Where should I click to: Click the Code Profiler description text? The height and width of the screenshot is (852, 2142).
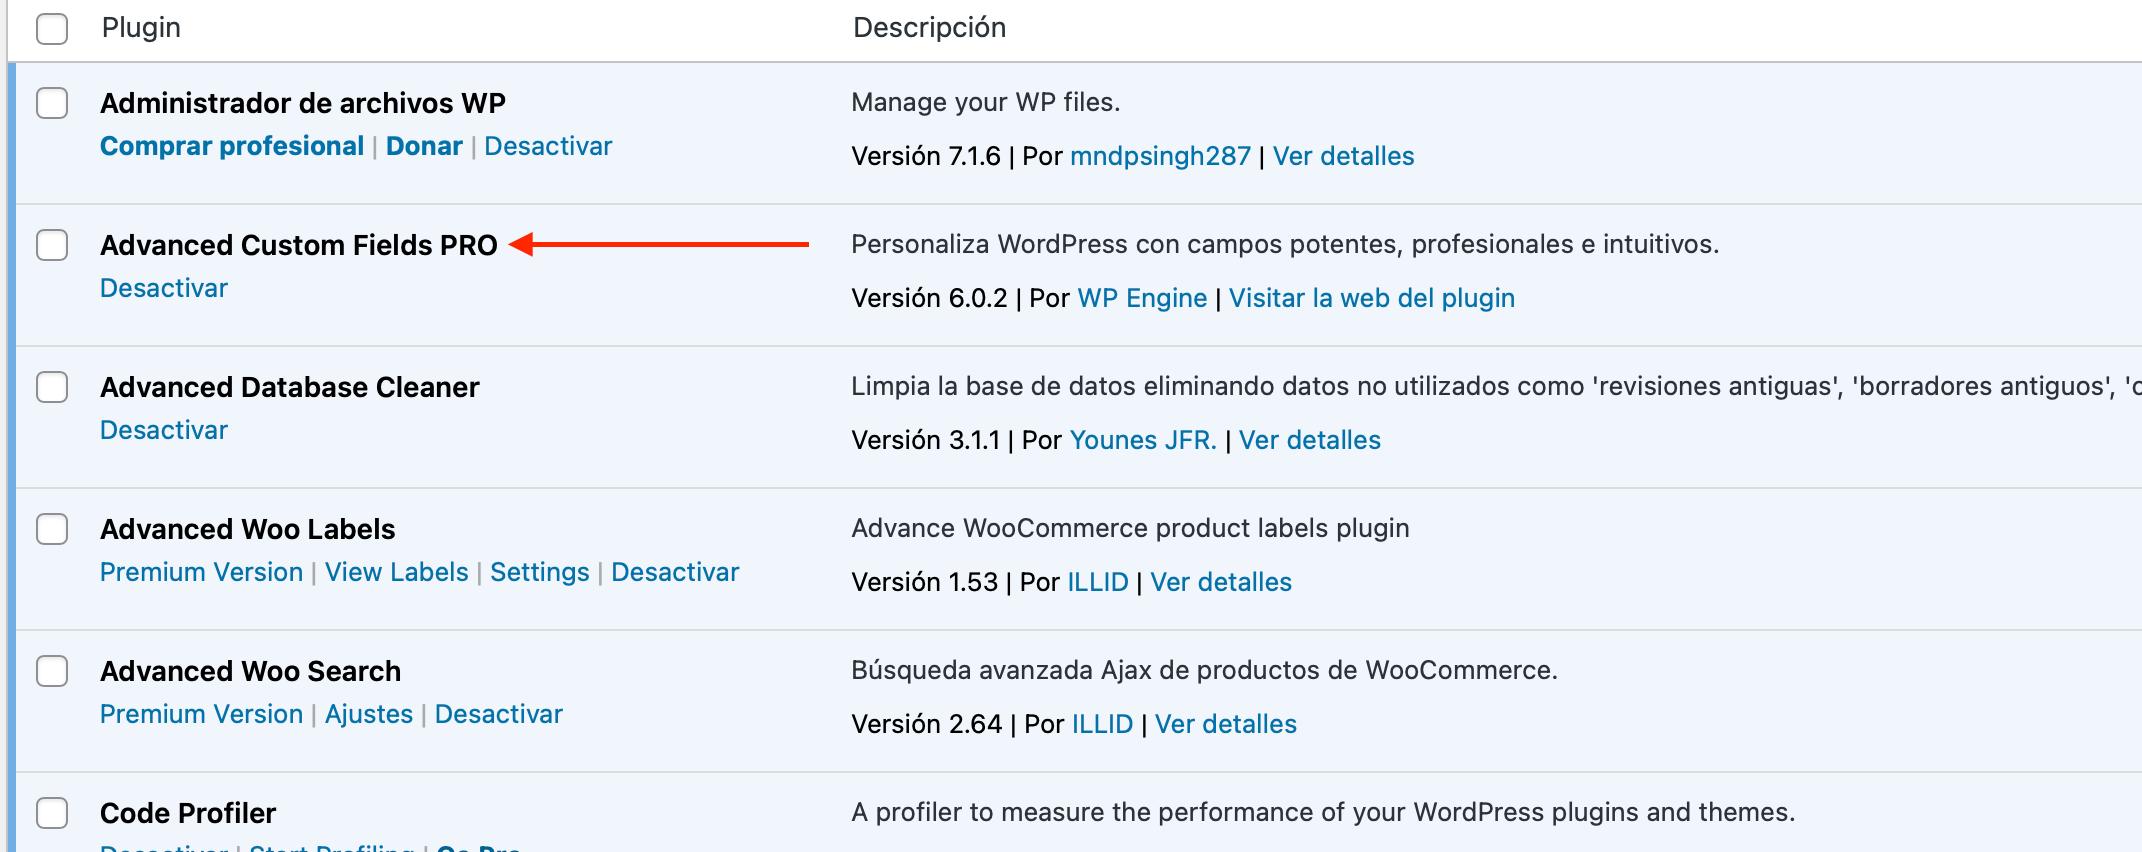coord(1323,812)
